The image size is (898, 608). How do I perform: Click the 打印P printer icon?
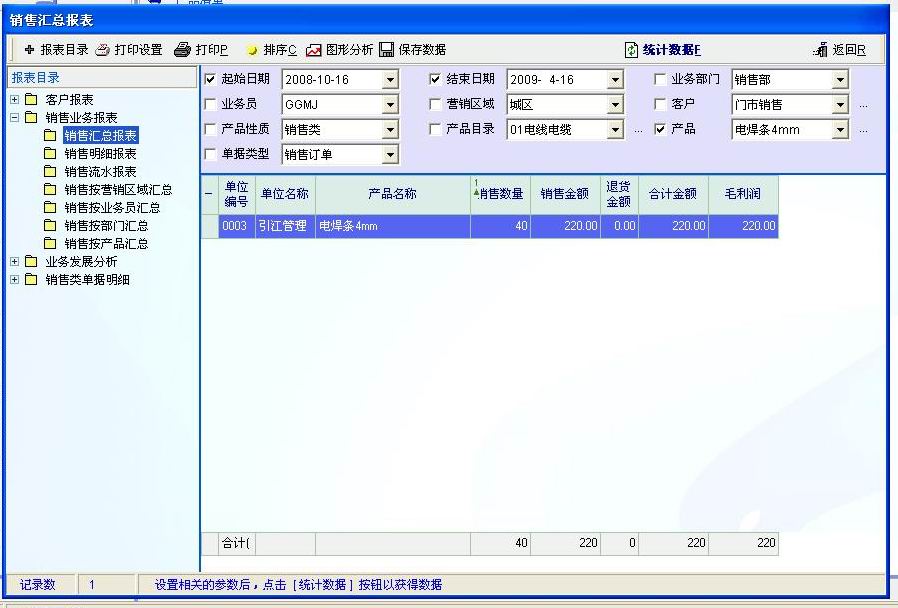pos(182,50)
